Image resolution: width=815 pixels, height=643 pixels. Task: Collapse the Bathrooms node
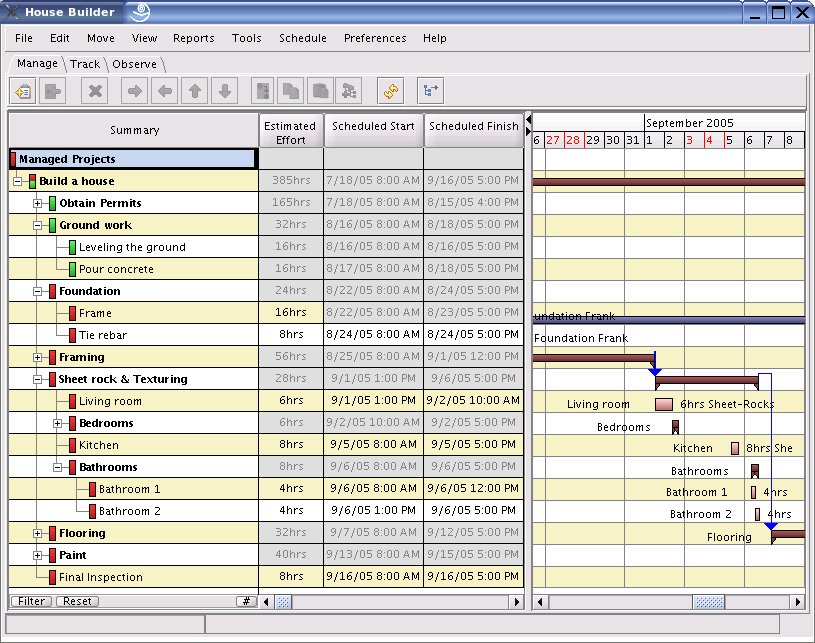point(58,467)
